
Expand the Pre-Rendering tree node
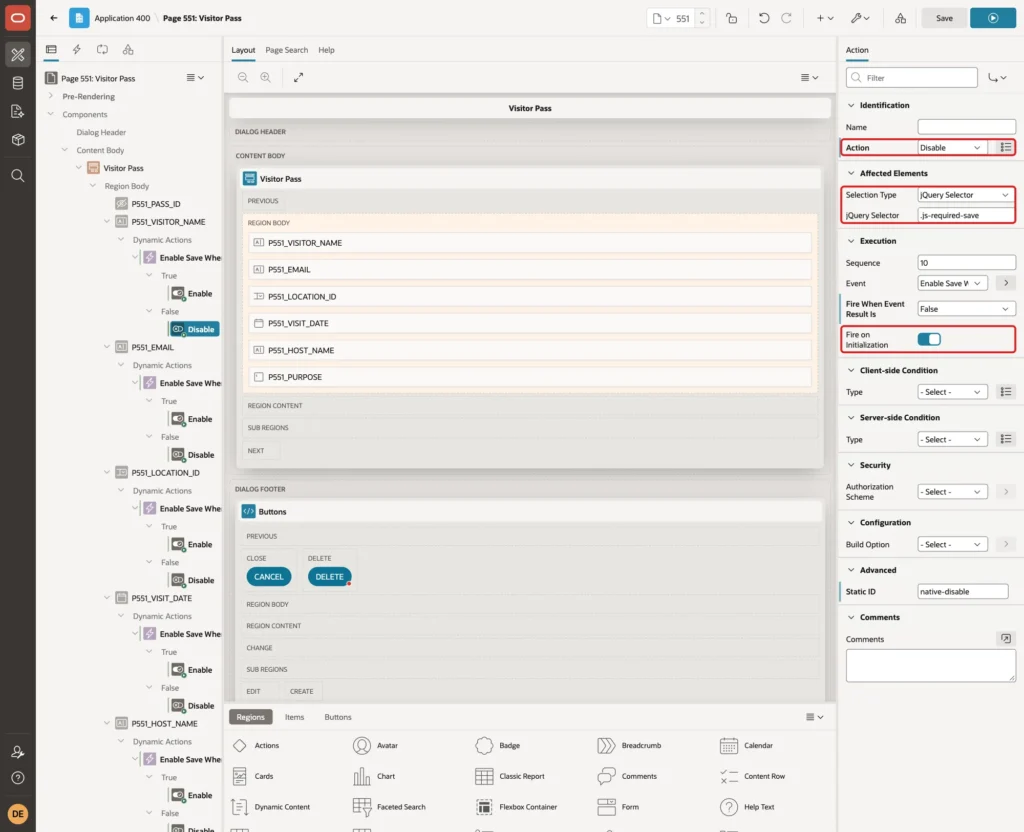pos(51,96)
